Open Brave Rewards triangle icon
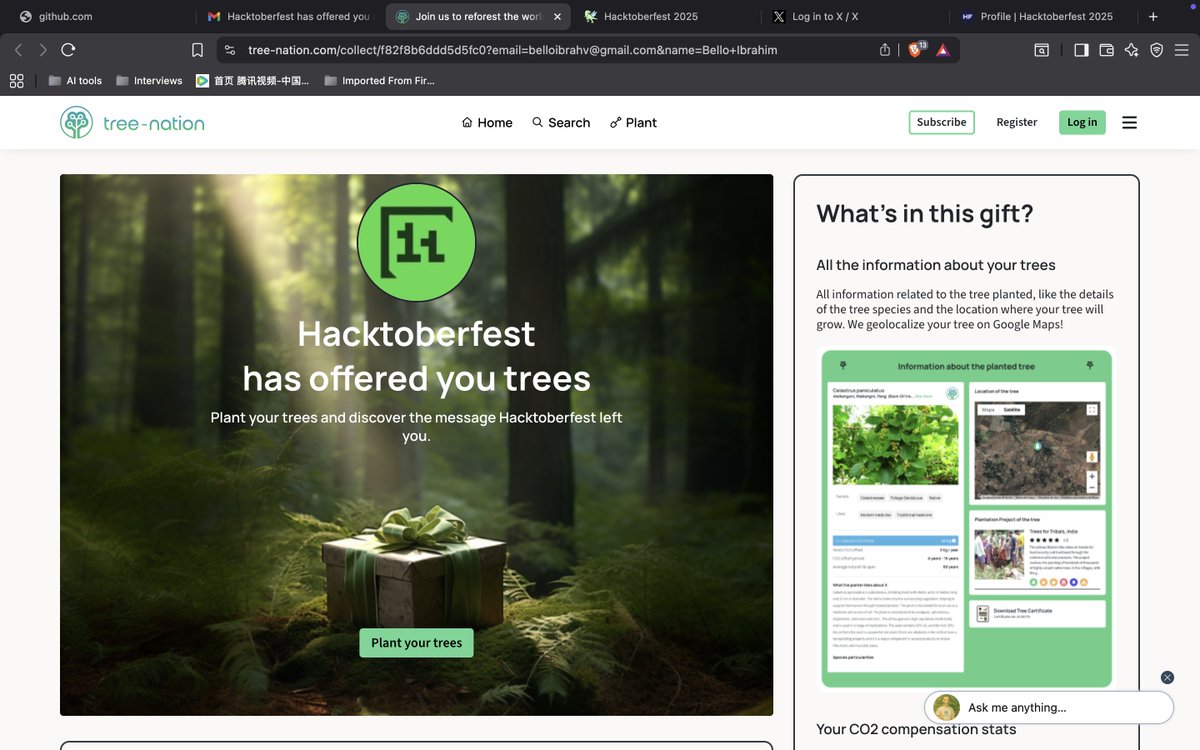Screen dimensions: 1200x750 943,50
